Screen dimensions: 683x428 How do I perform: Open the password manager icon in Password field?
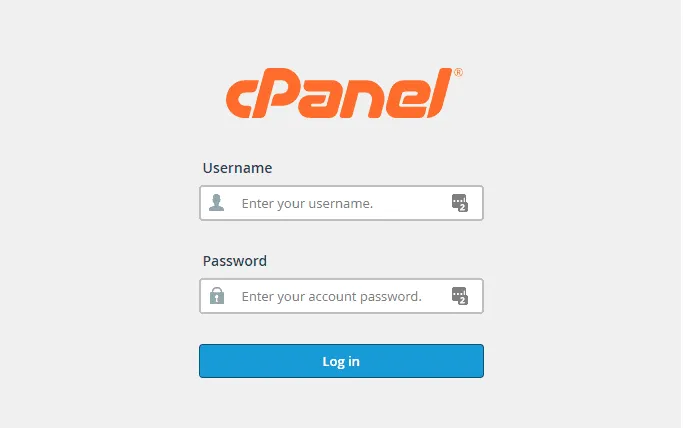pos(459,295)
